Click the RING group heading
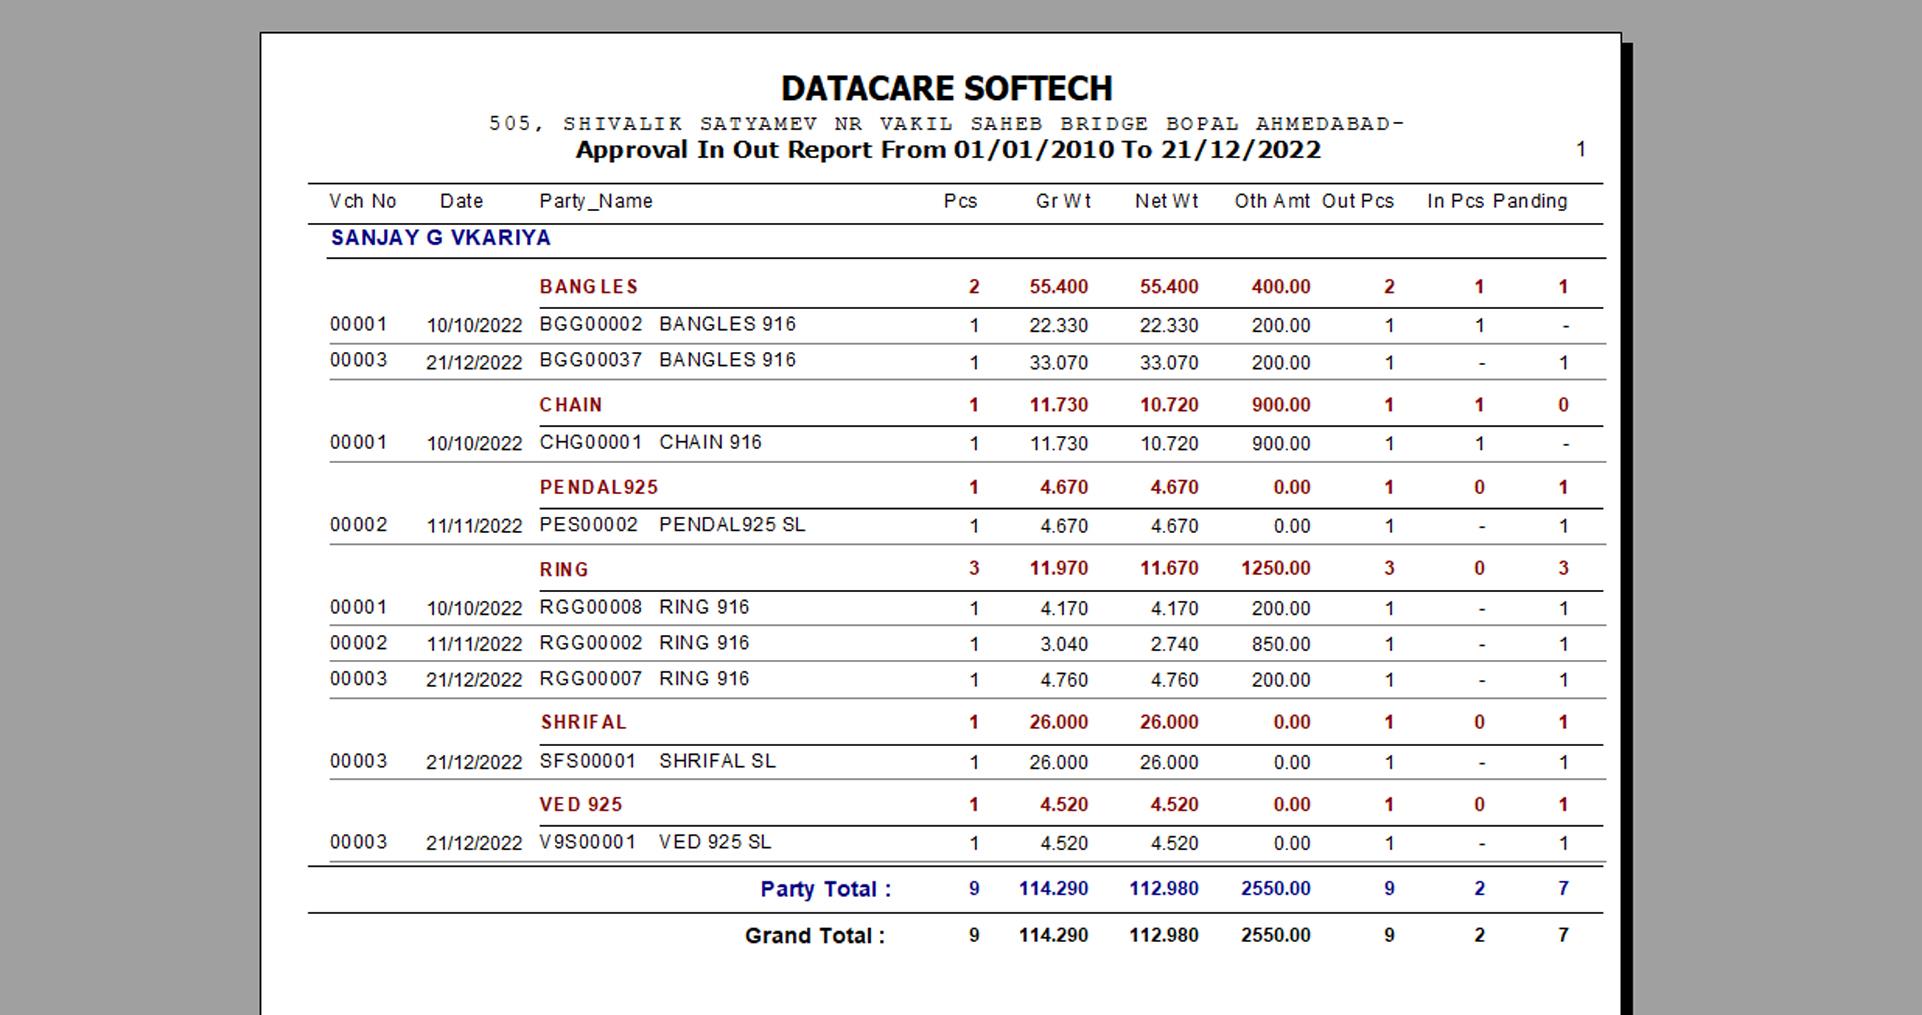 pyautogui.click(x=564, y=569)
